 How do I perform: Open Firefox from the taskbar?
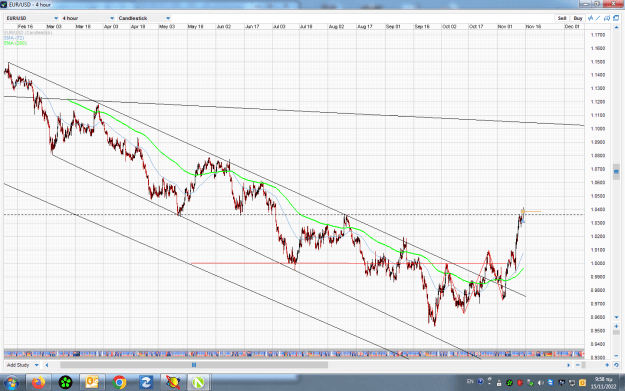pos(39,383)
